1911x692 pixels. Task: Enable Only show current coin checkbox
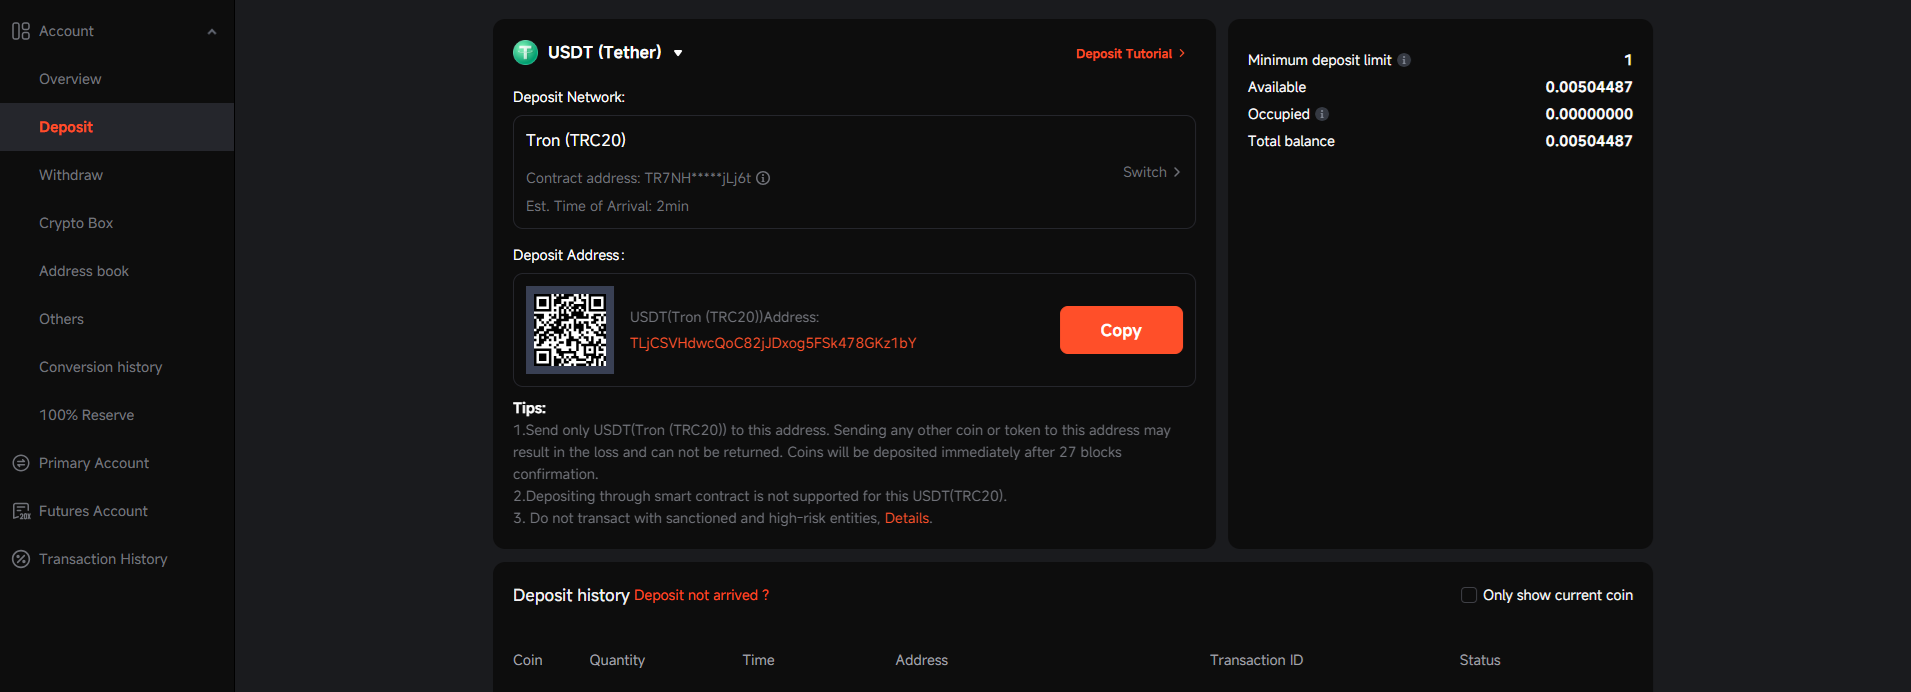pyautogui.click(x=1469, y=595)
